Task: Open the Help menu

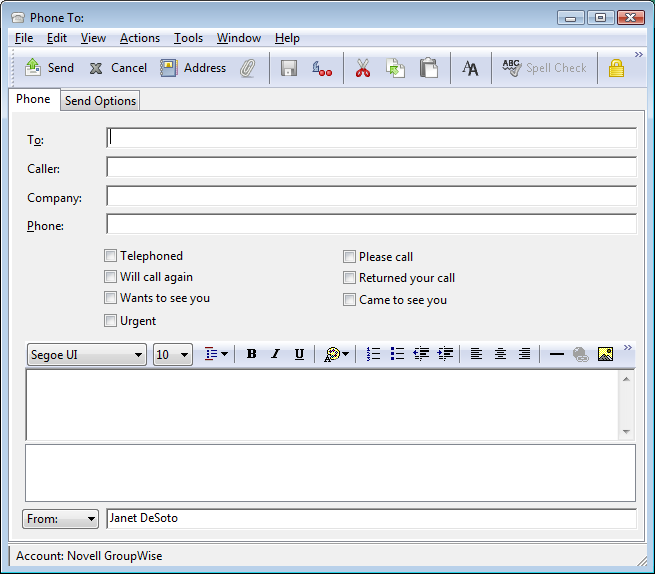Action: (287, 38)
